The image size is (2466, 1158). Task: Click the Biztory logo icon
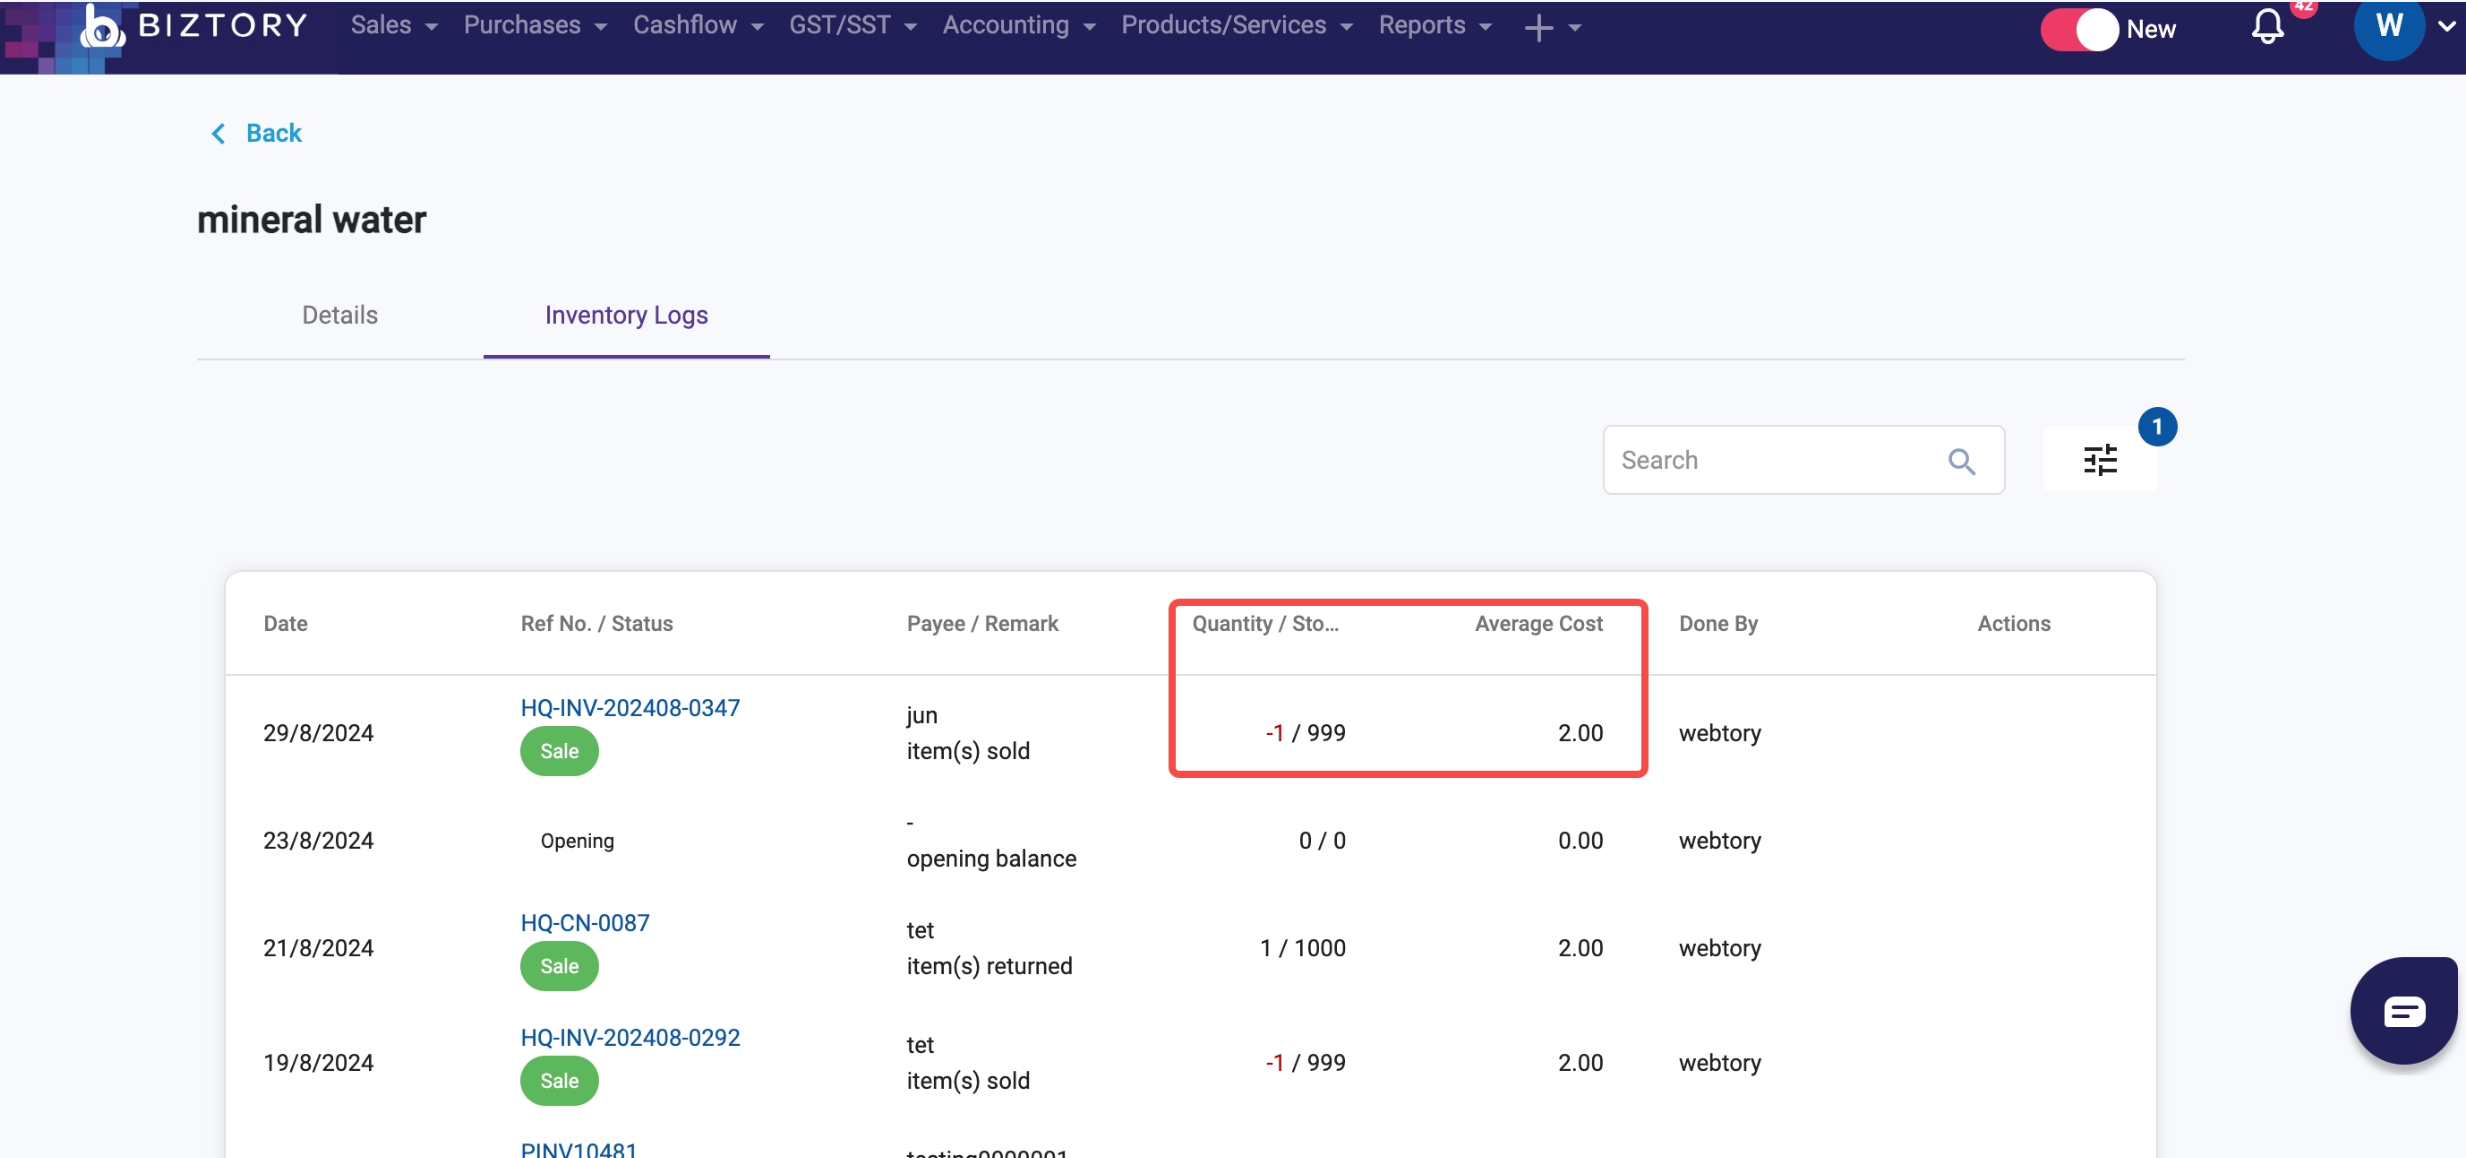pos(102,28)
